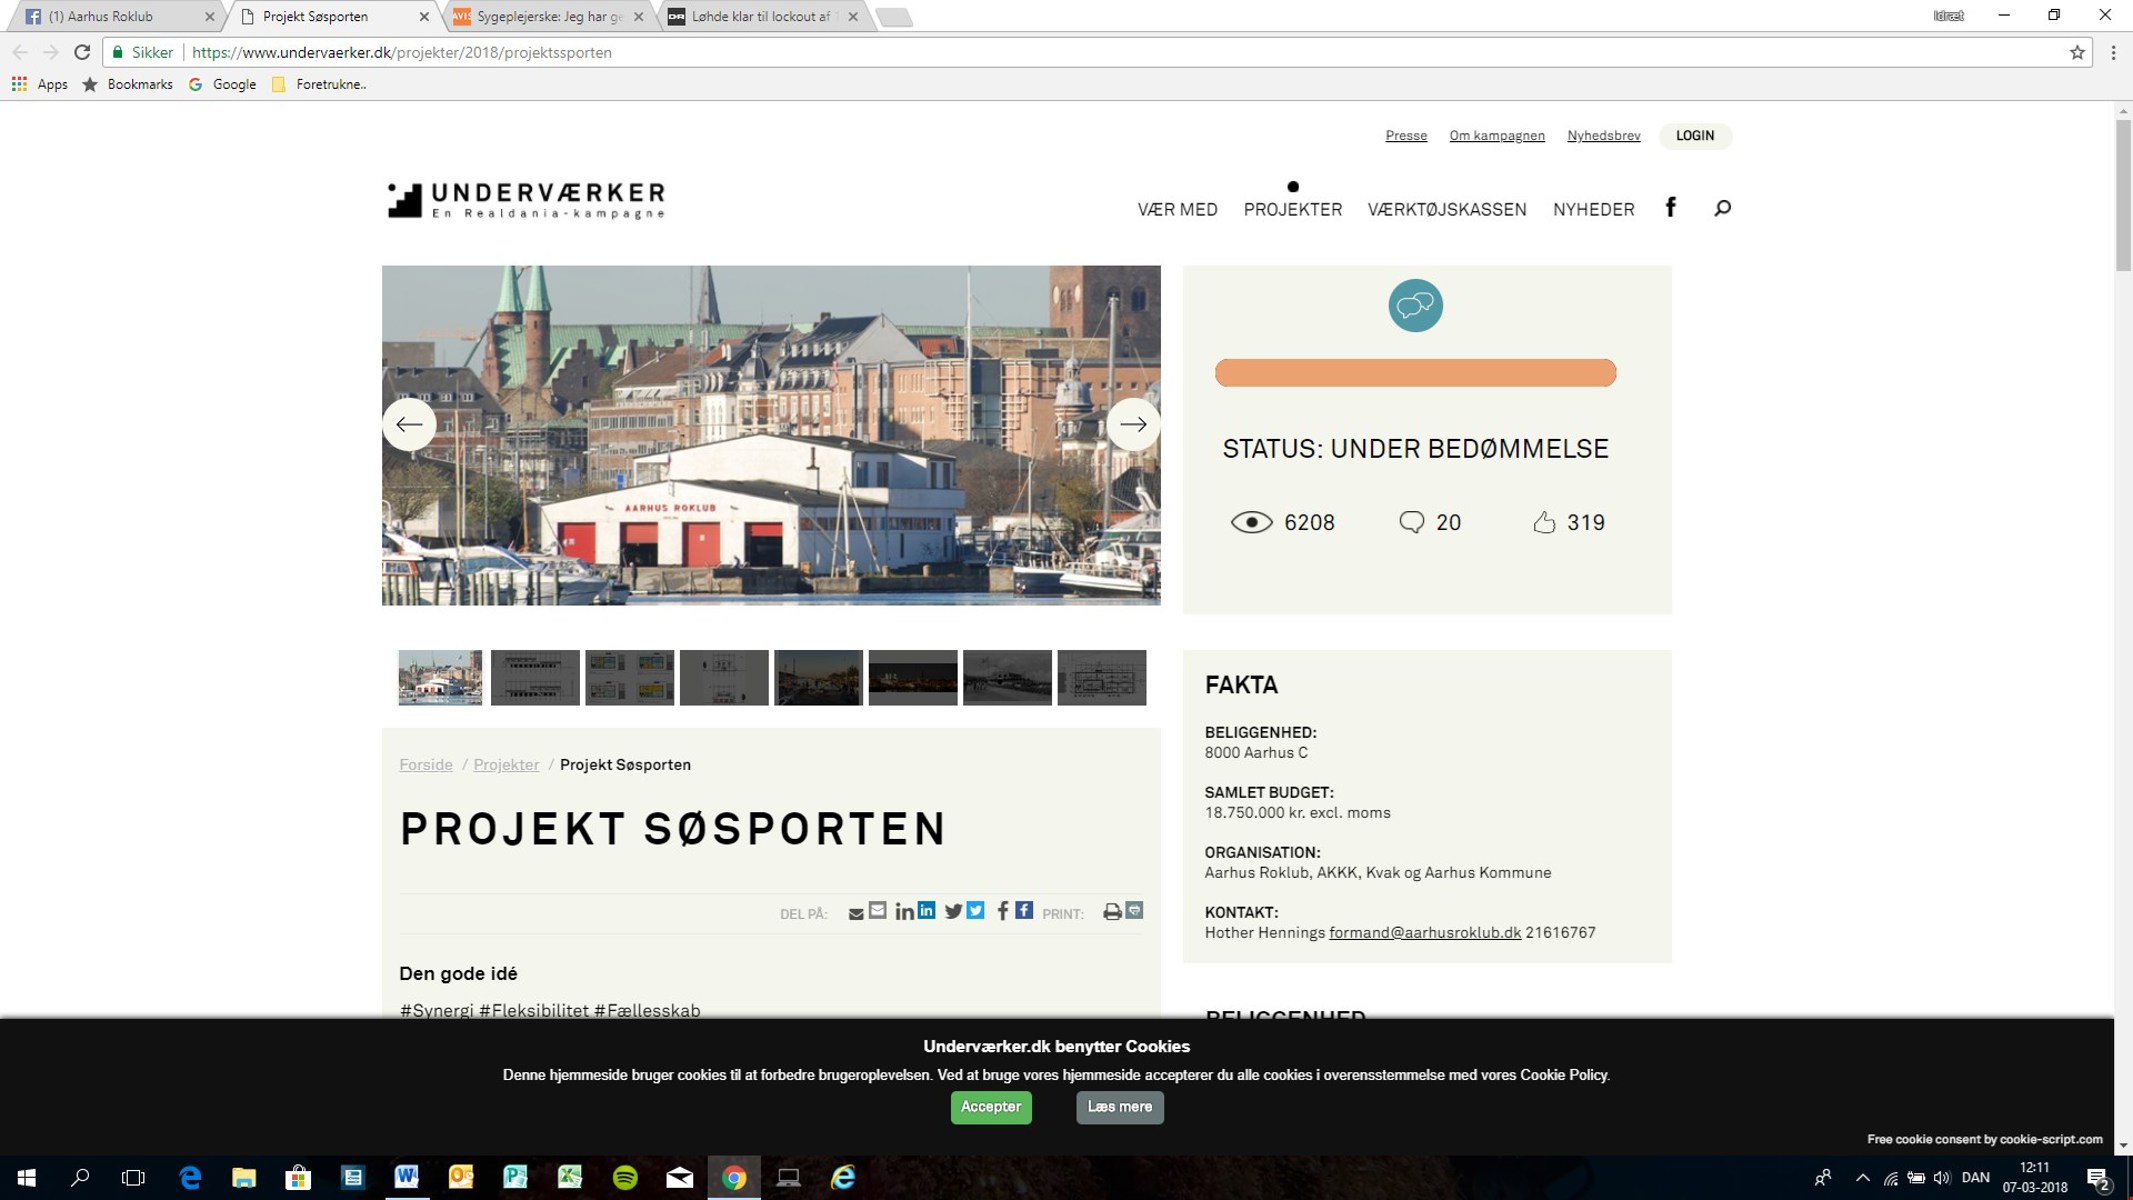The image size is (2133, 1200).
Task: Open the Mail app in the taskbar
Action: (680, 1177)
